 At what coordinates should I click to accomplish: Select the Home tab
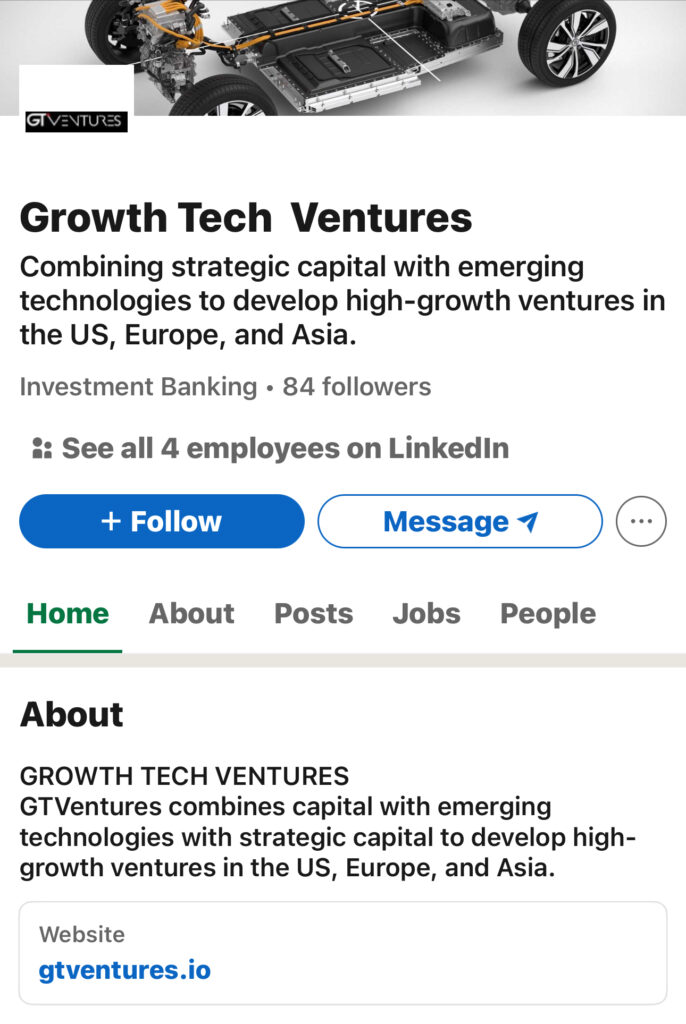pos(68,613)
